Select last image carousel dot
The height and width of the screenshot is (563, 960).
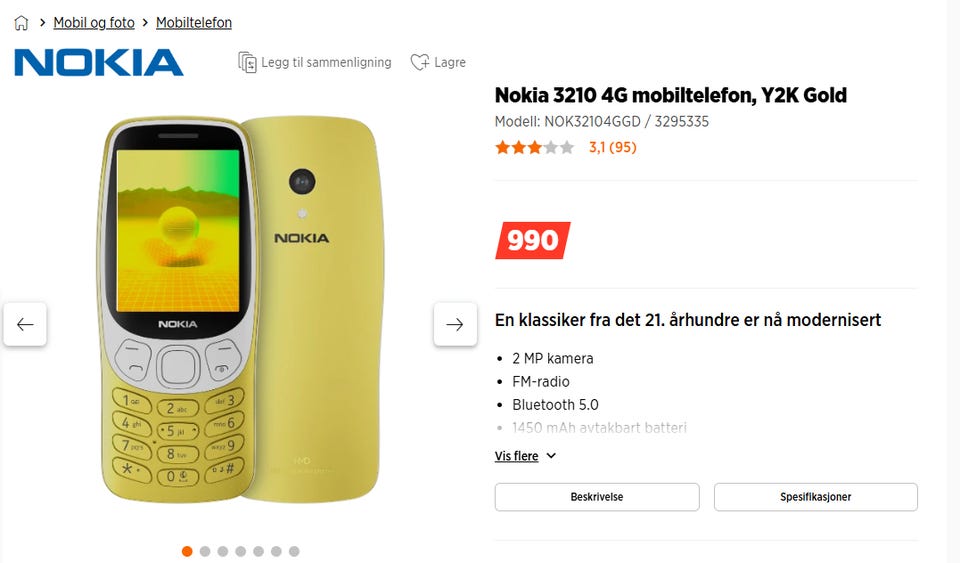294,551
